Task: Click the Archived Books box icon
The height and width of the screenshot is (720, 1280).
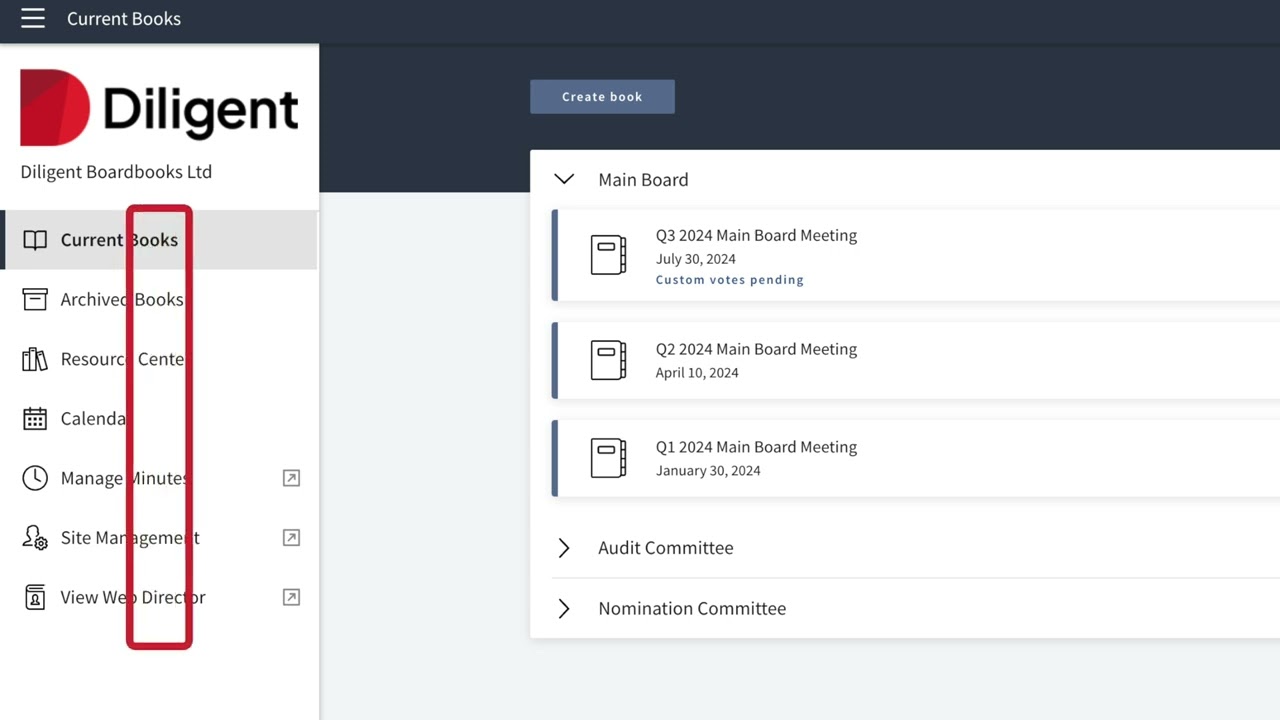Action: [35, 299]
